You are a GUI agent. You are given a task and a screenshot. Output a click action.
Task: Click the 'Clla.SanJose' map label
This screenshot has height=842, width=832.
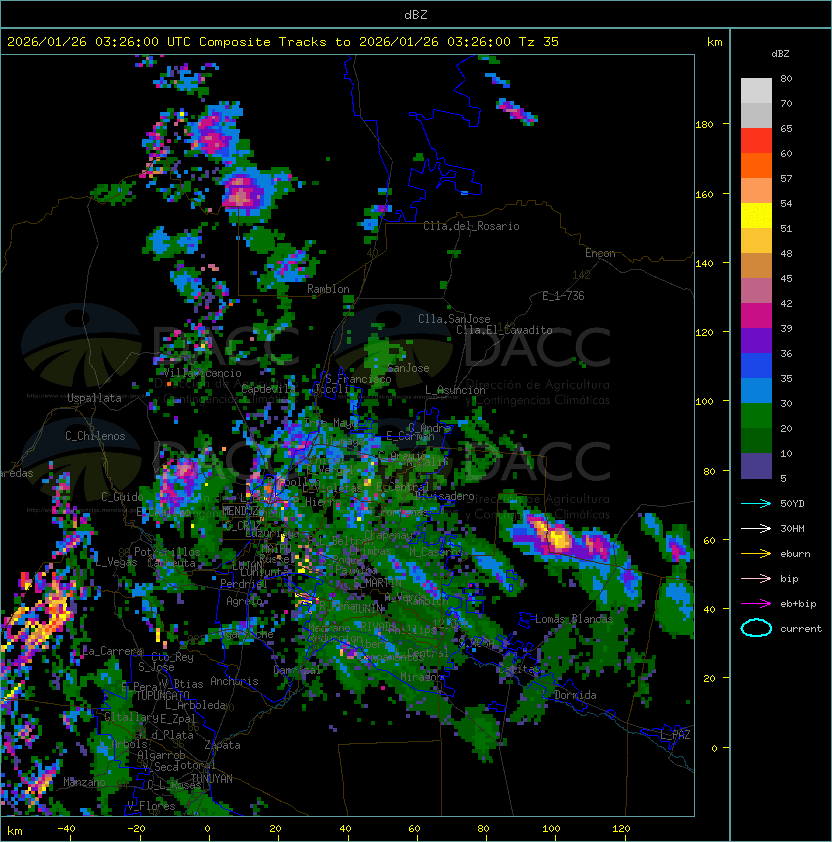tap(454, 319)
